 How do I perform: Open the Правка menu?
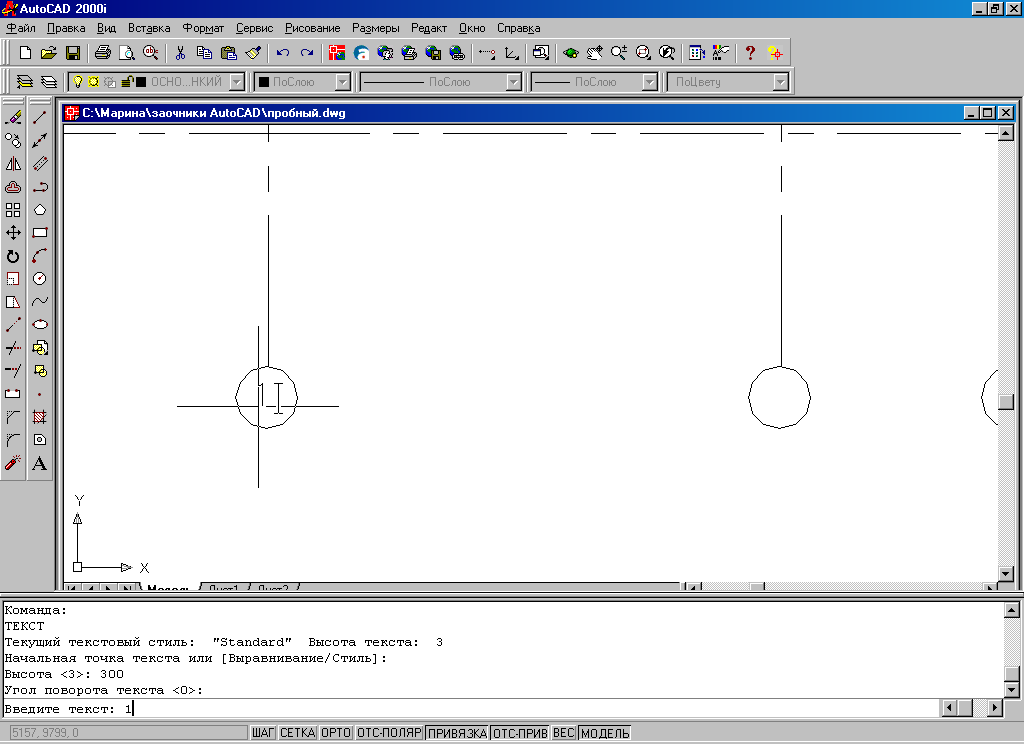click(66, 28)
